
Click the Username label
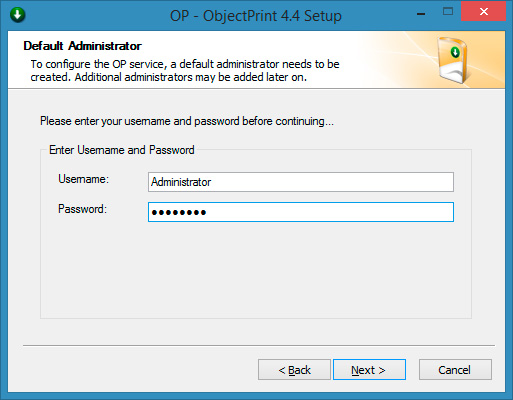[83, 179]
